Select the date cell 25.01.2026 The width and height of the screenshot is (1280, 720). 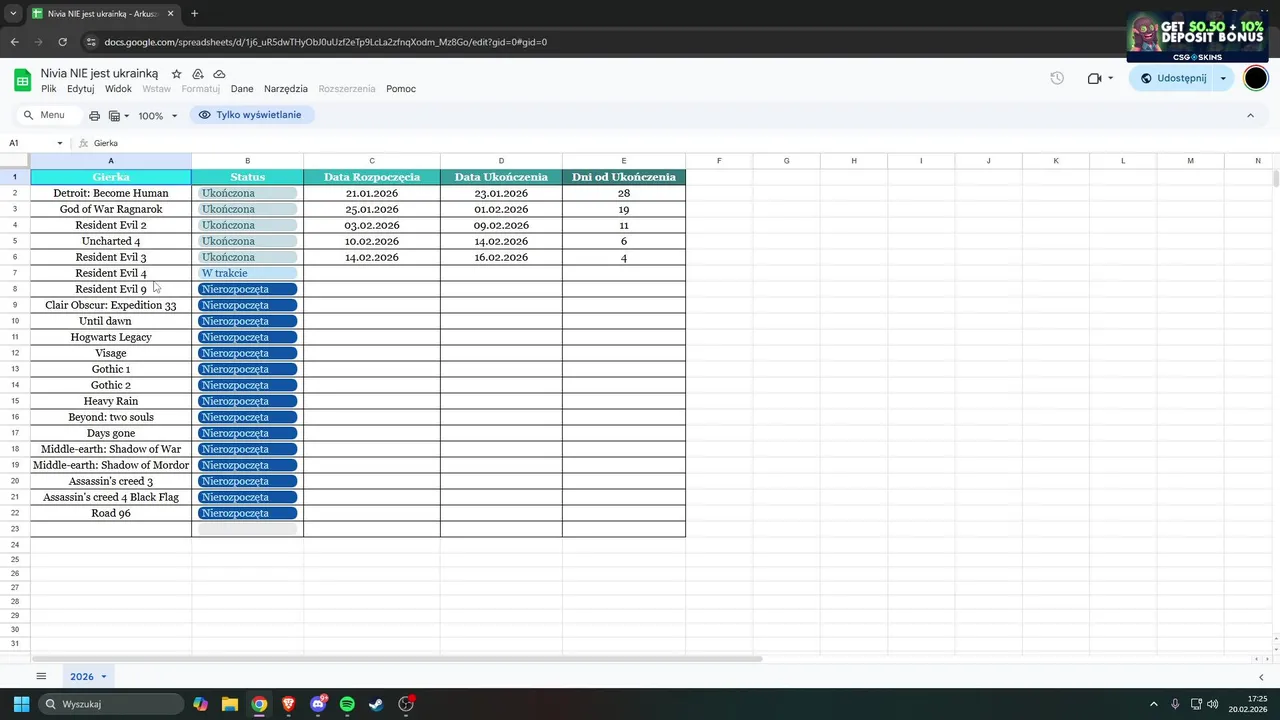pyautogui.click(x=372, y=209)
